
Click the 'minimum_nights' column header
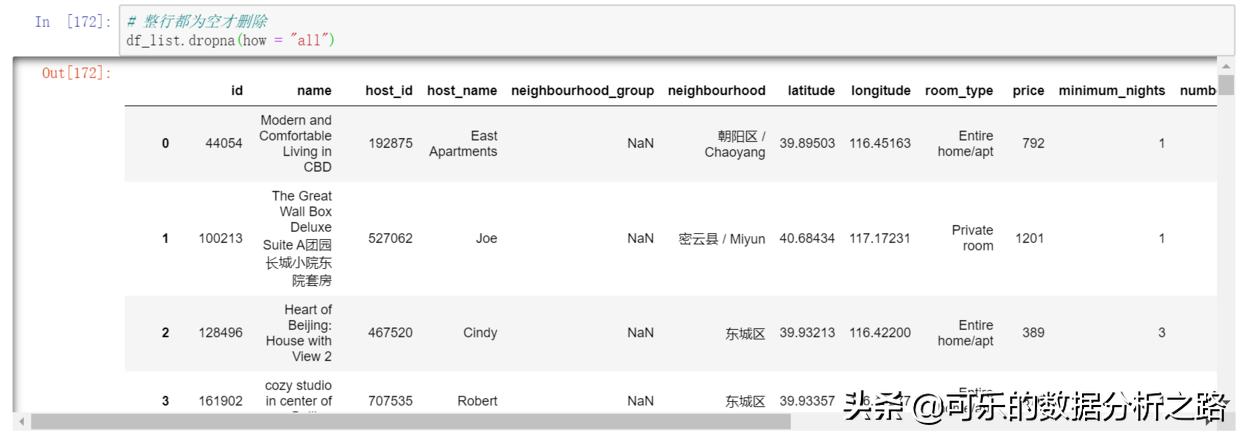pos(1112,90)
